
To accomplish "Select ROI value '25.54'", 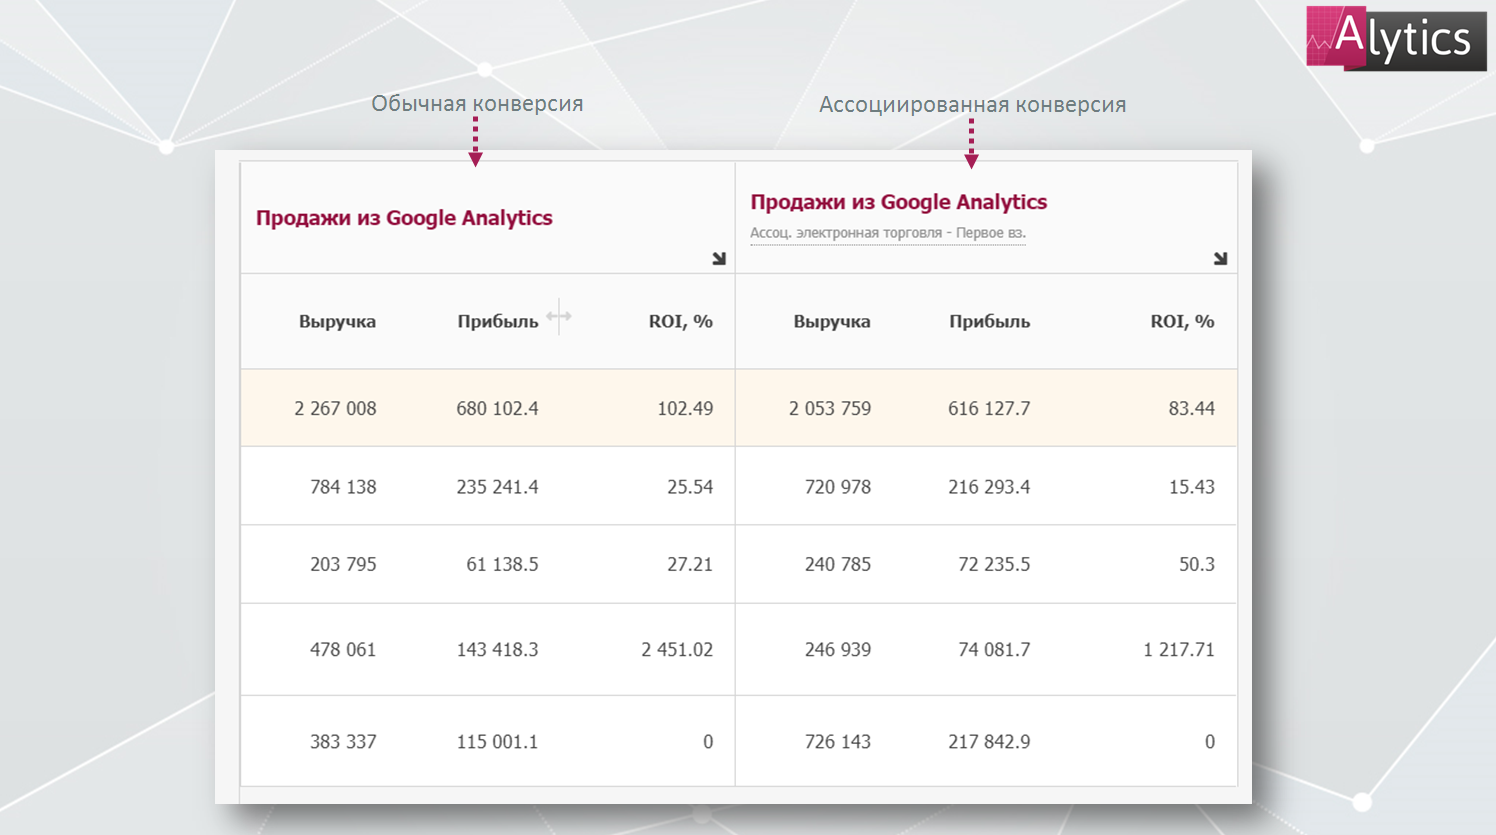I will point(690,487).
